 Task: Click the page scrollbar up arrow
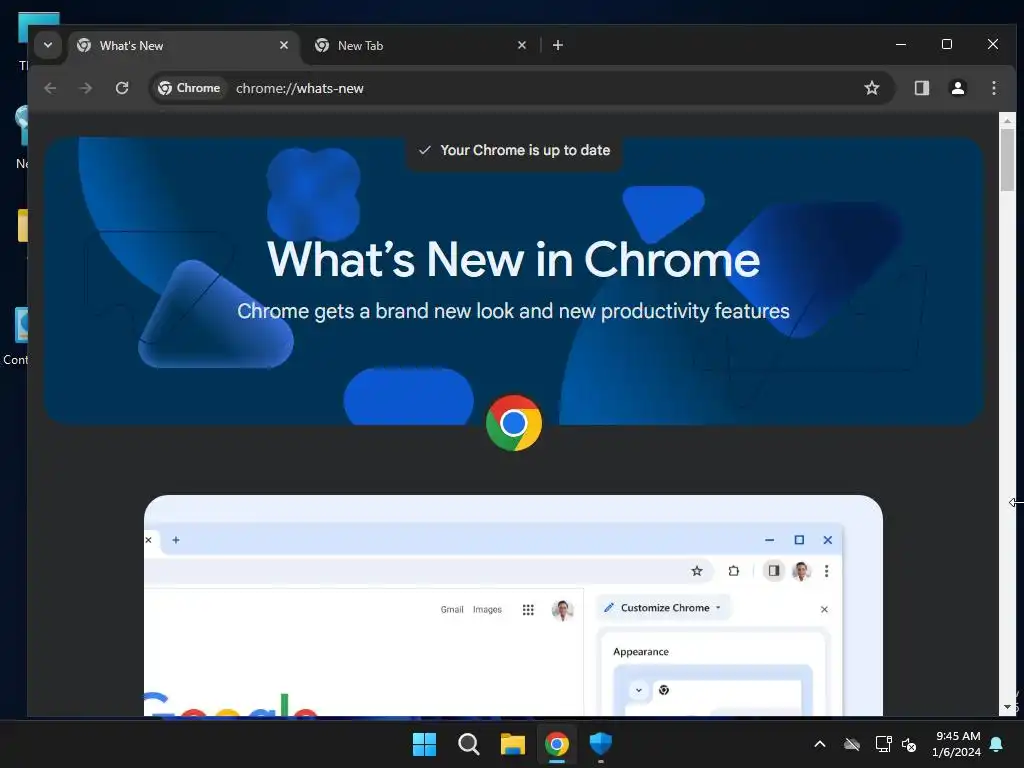pyautogui.click(x=1007, y=120)
